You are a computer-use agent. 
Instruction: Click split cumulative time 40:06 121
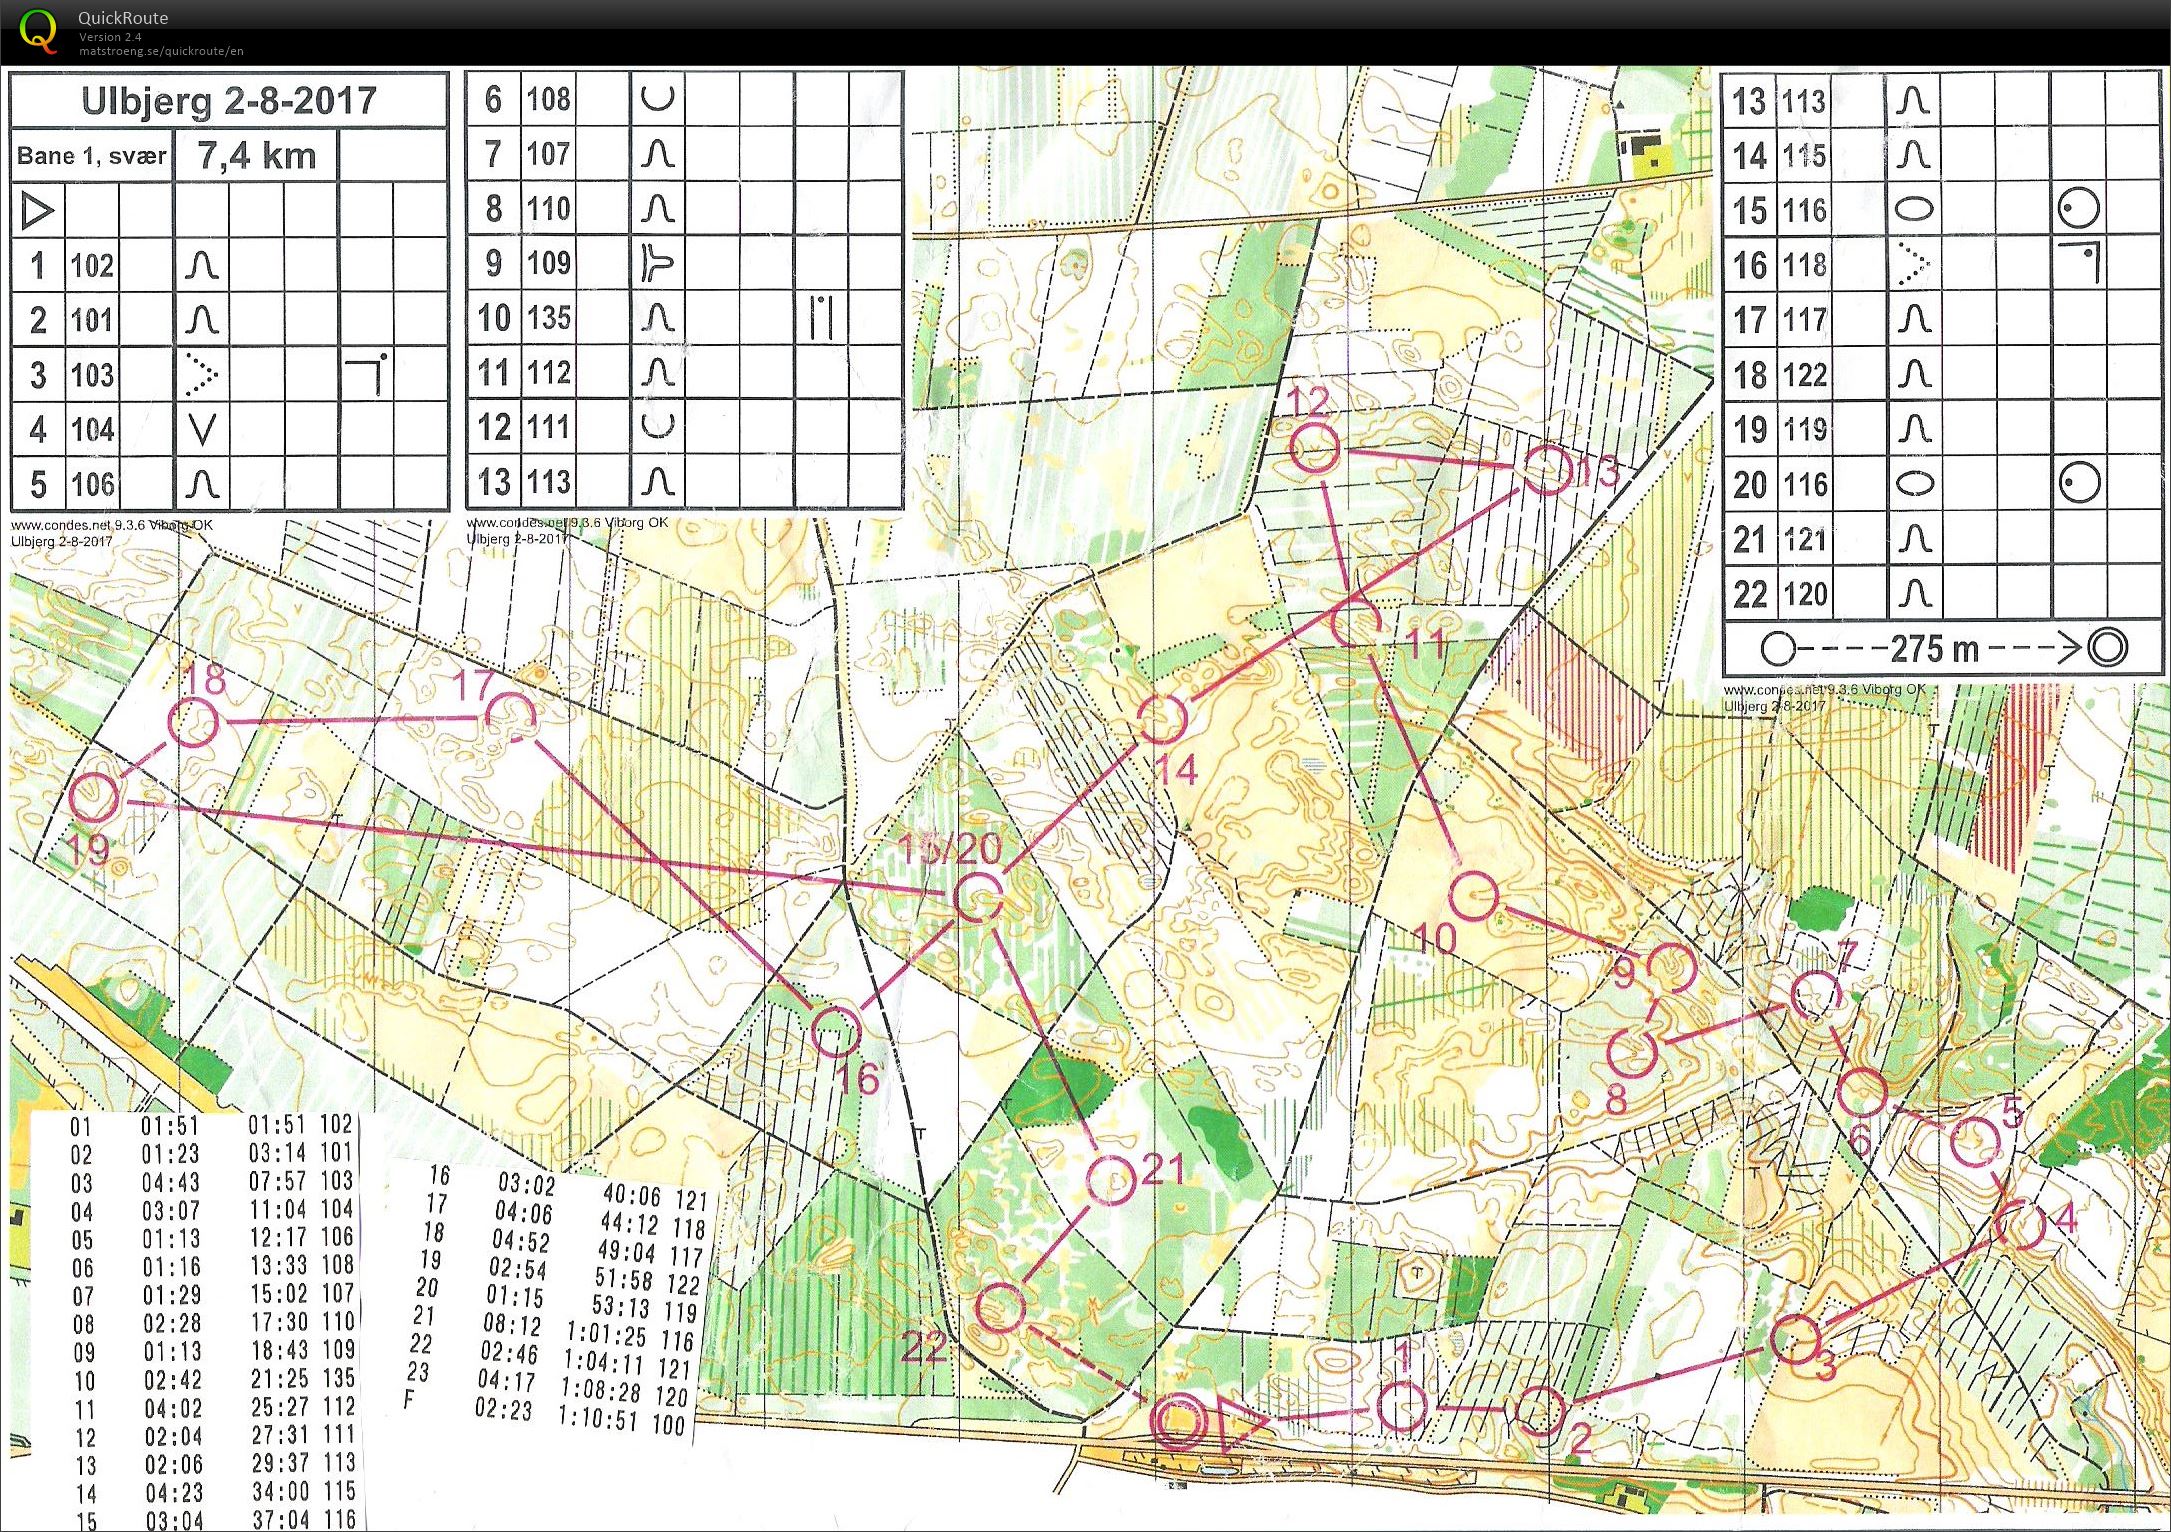click(655, 1196)
